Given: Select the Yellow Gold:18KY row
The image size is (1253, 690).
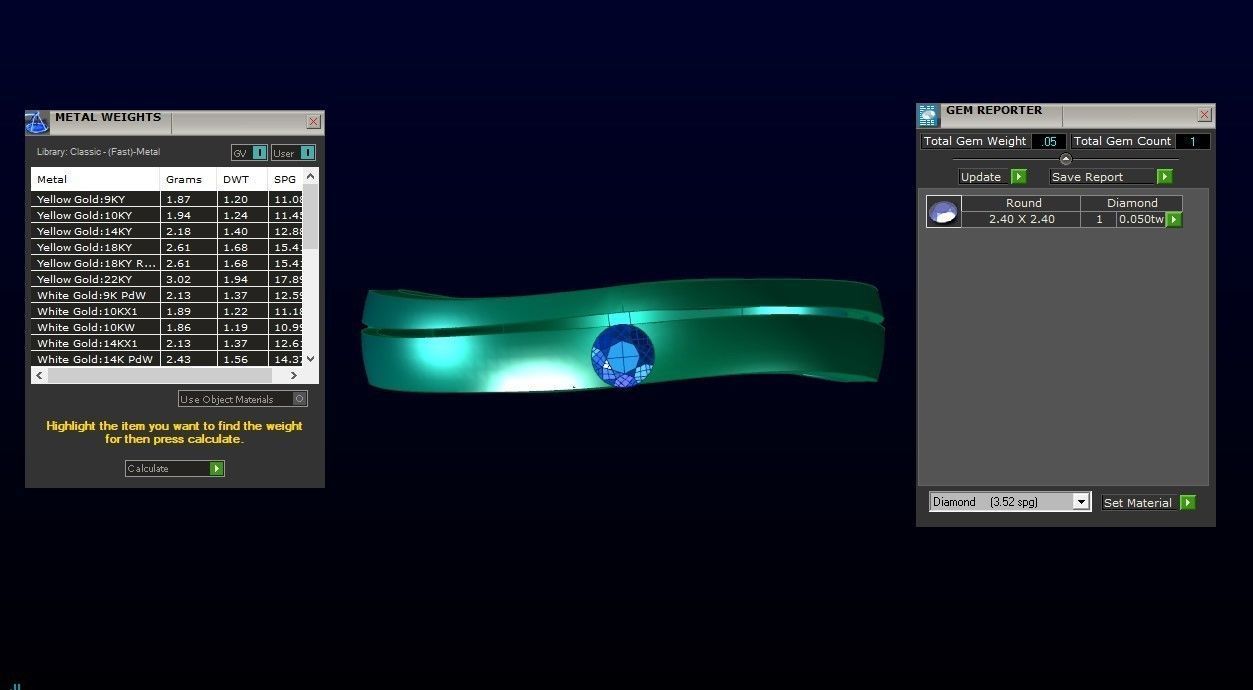Looking at the screenshot, I should click(167, 247).
